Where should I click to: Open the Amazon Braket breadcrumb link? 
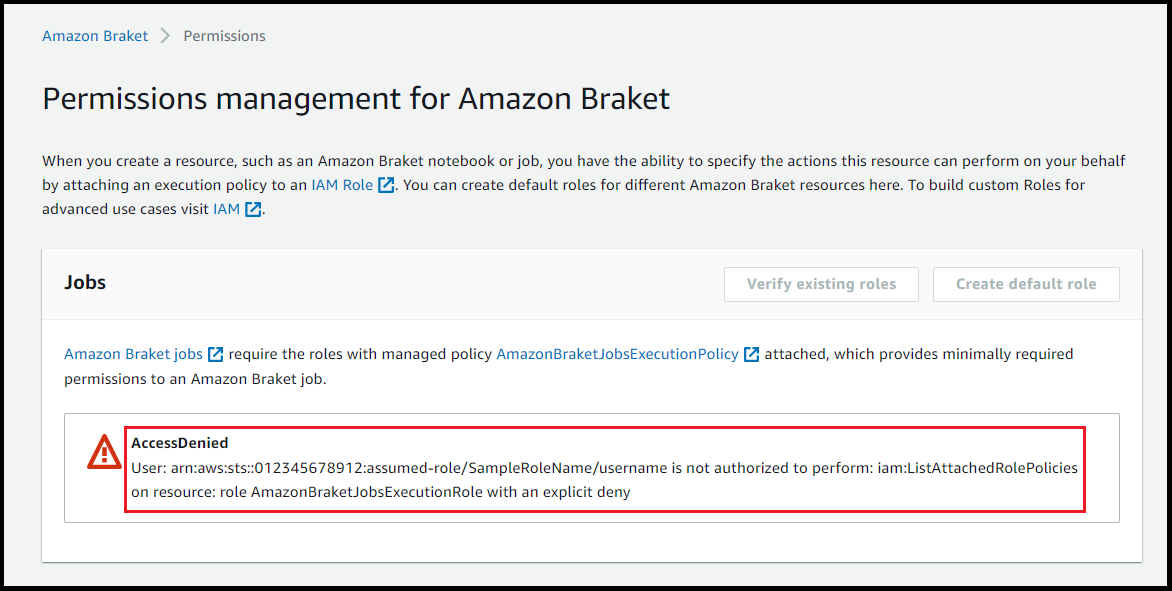94,35
